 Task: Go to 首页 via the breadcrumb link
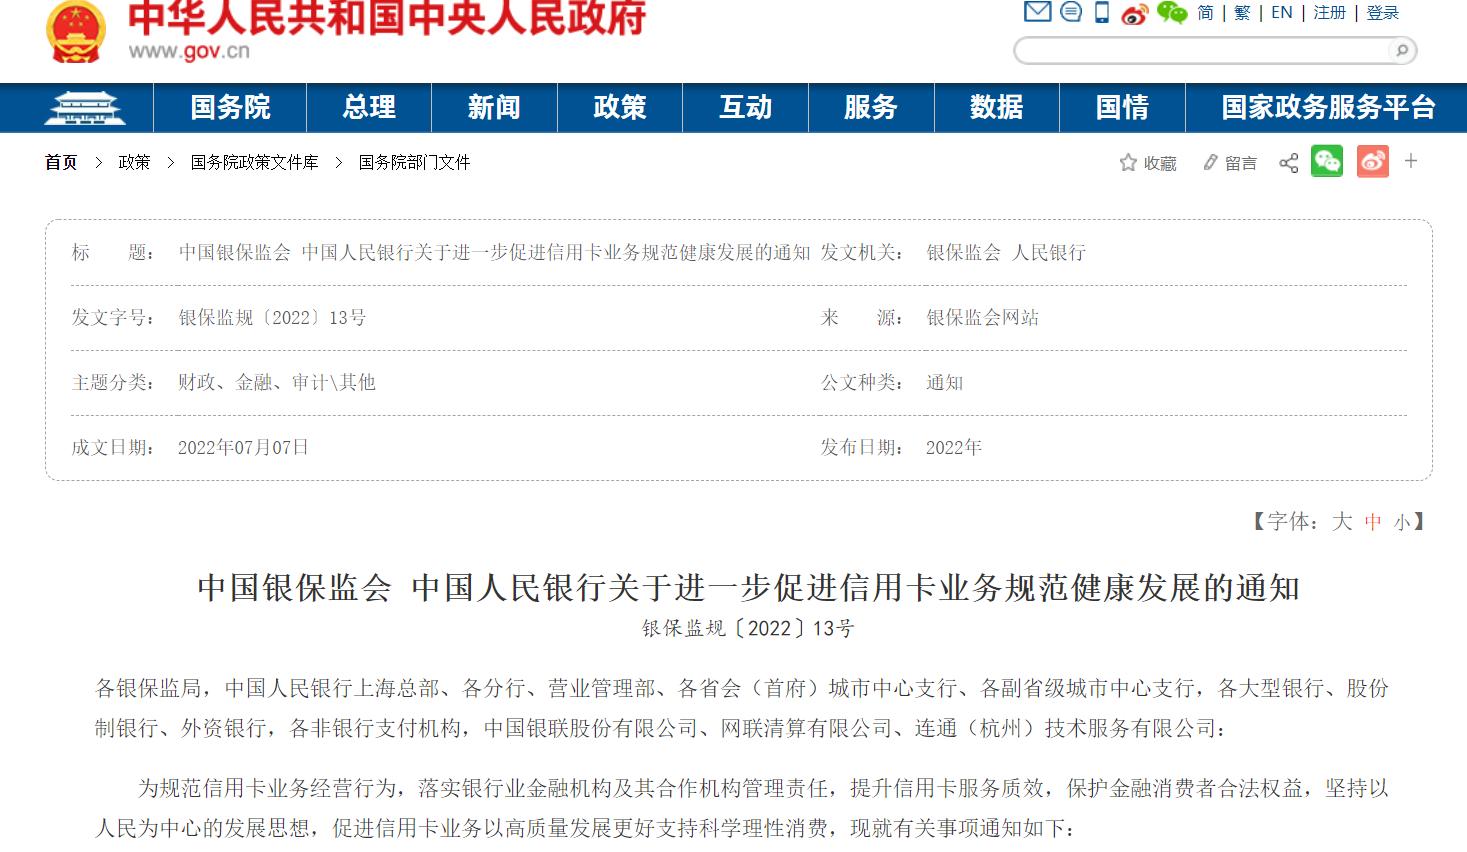(60, 162)
